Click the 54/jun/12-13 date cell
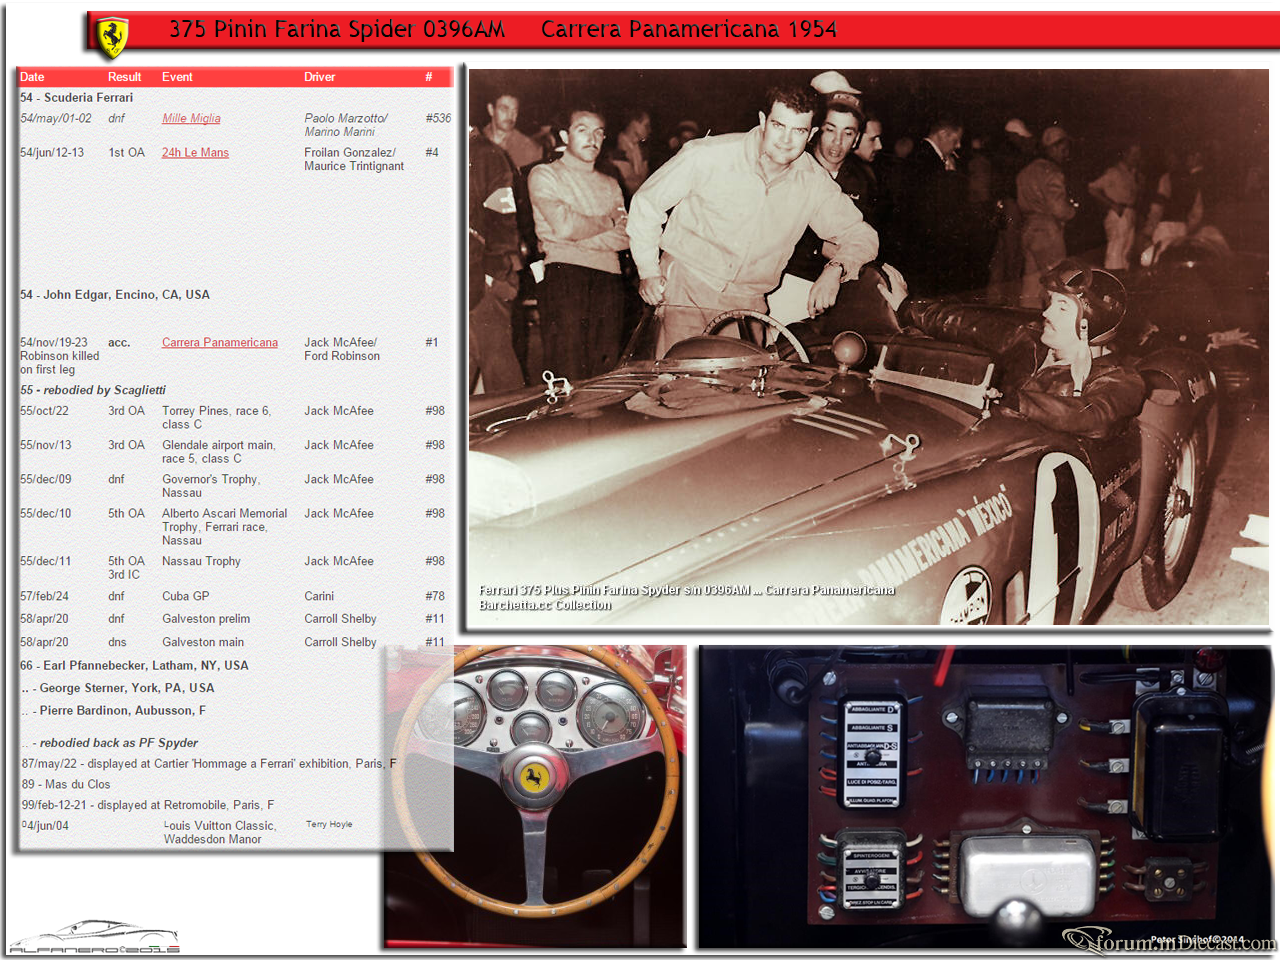1280x960 pixels. pyautogui.click(x=52, y=153)
